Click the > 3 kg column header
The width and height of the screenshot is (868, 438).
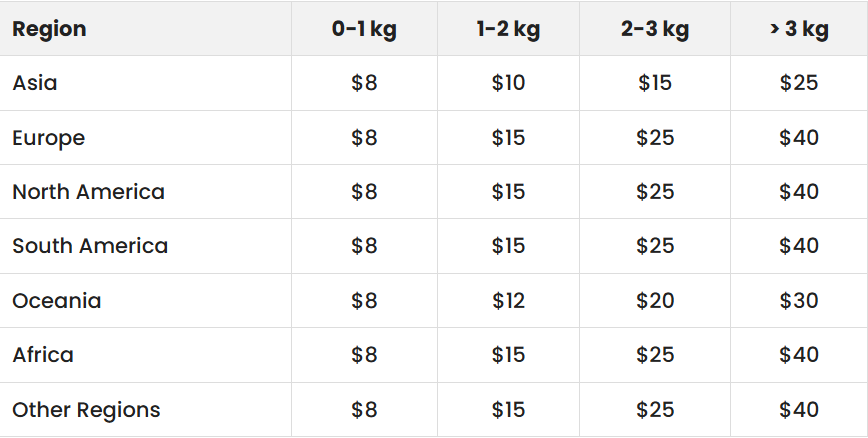[x=799, y=29]
